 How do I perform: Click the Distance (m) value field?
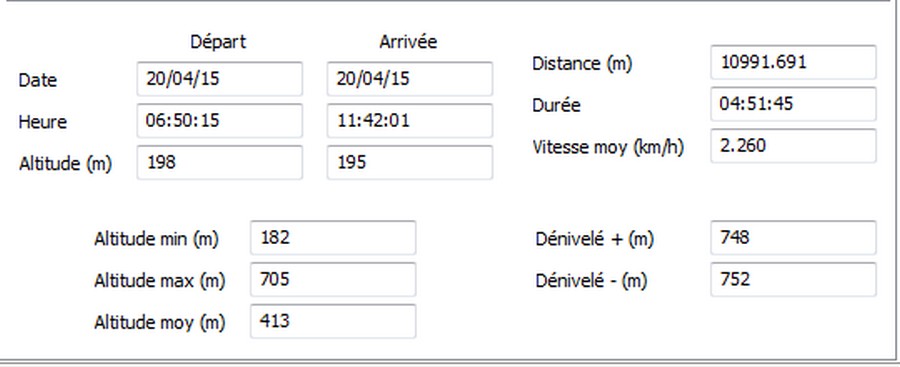click(x=793, y=62)
